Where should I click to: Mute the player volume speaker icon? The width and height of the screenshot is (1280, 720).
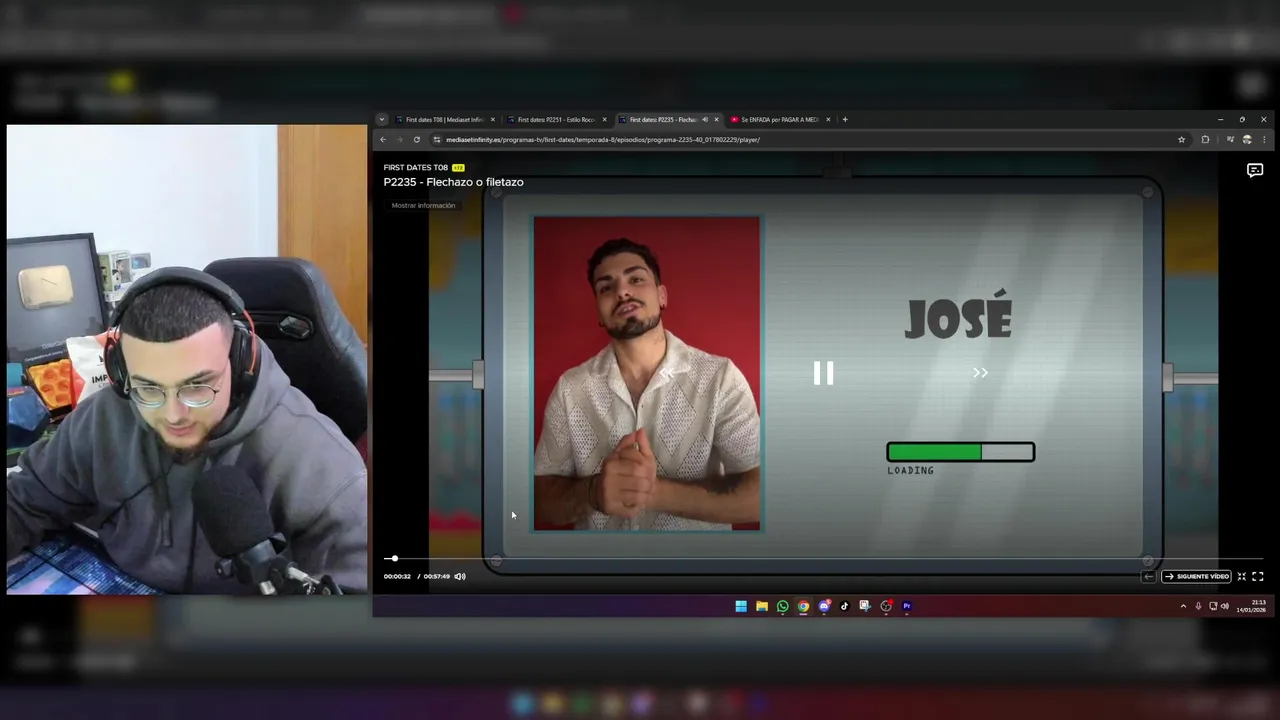pyautogui.click(x=460, y=576)
